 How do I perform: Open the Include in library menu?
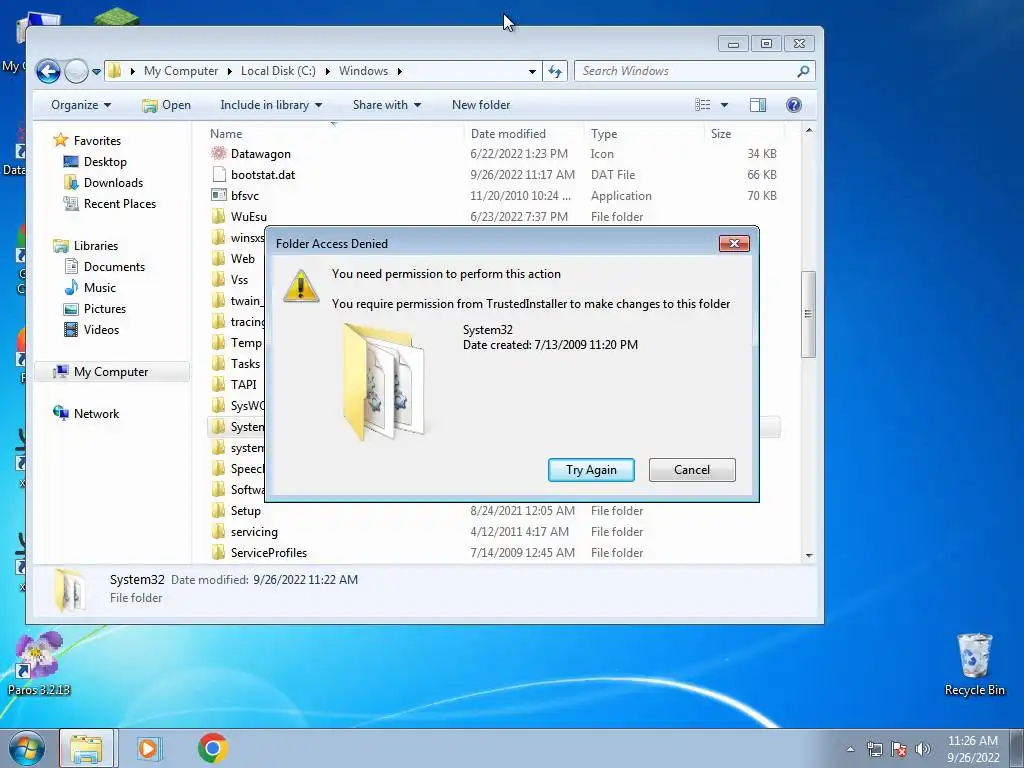(271, 105)
